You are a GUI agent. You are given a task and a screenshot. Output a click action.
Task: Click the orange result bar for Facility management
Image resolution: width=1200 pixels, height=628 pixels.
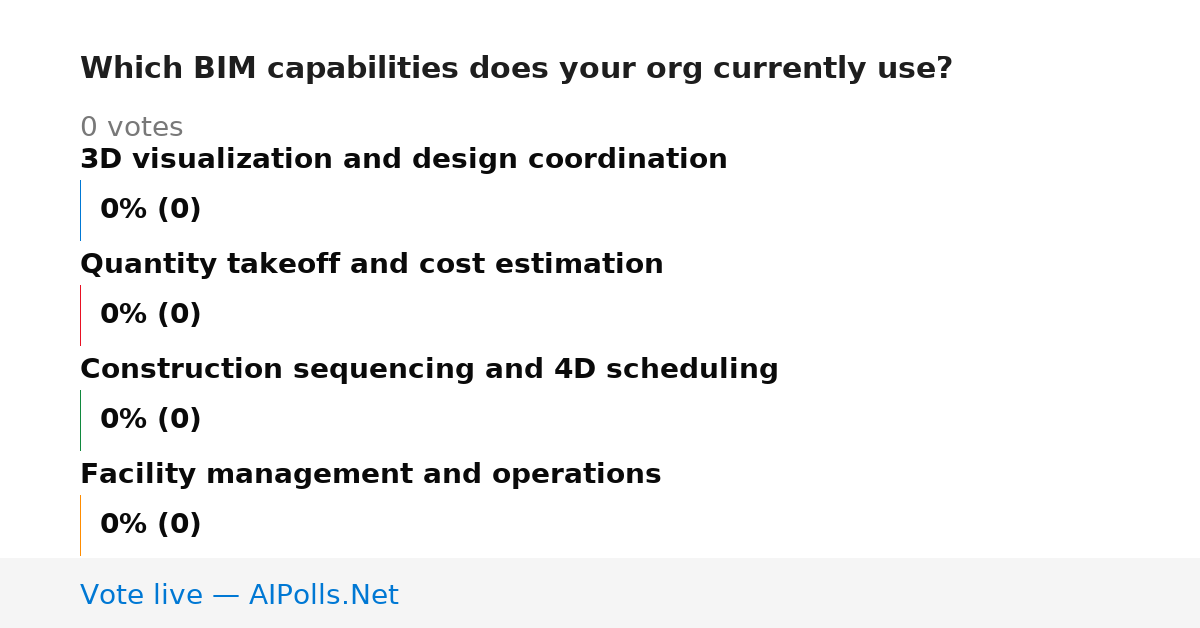[x=80, y=525]
